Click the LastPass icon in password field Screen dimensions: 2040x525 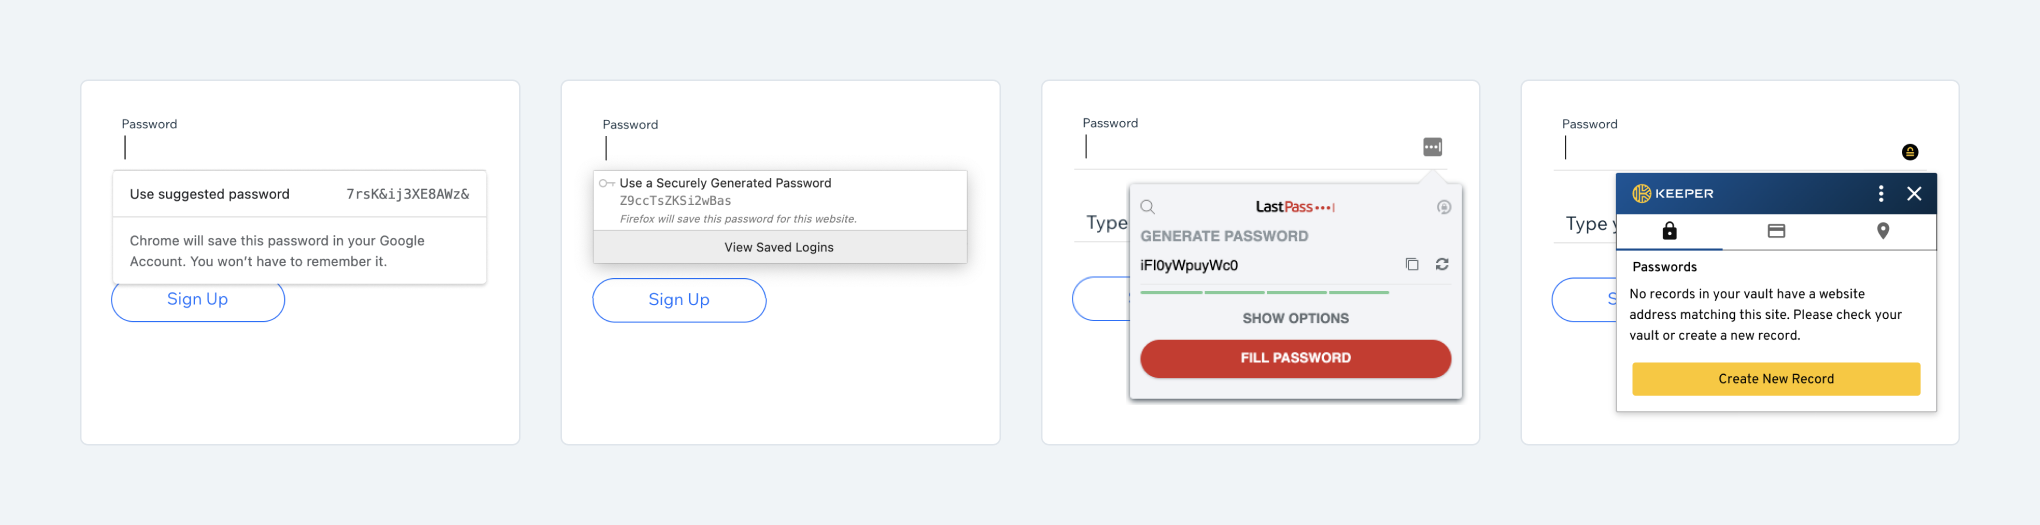click(1432, 147)
